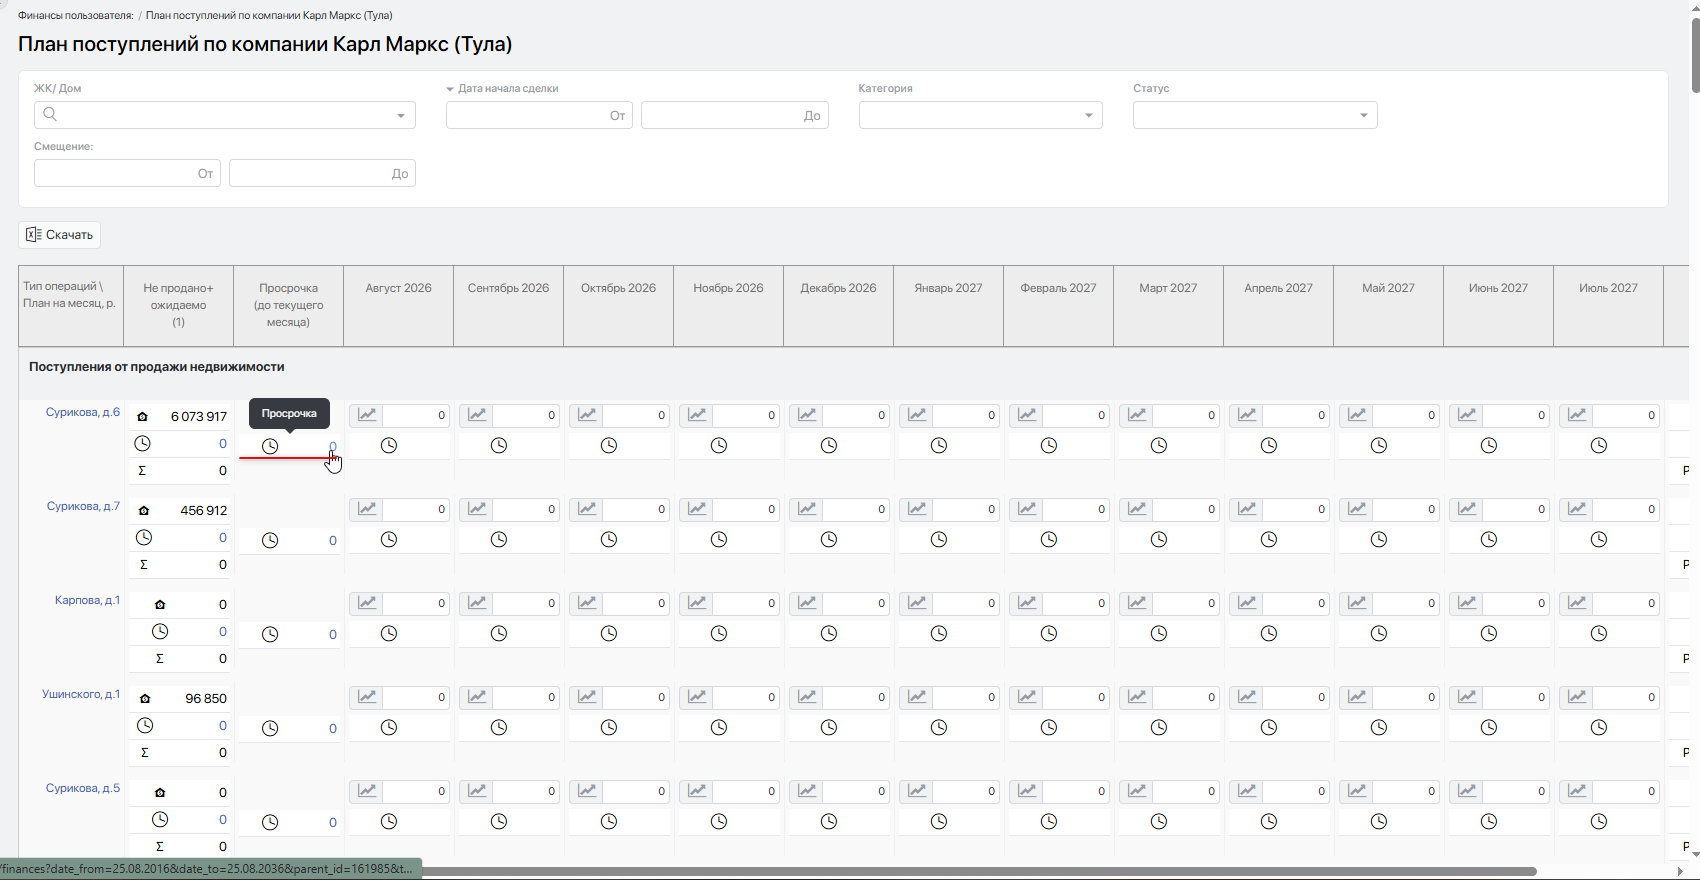Screen dimensions: 1700x880
Task: Click chart icon for Ушинского д.1 Июнь 2027
Action: (x=1467, y=697)
